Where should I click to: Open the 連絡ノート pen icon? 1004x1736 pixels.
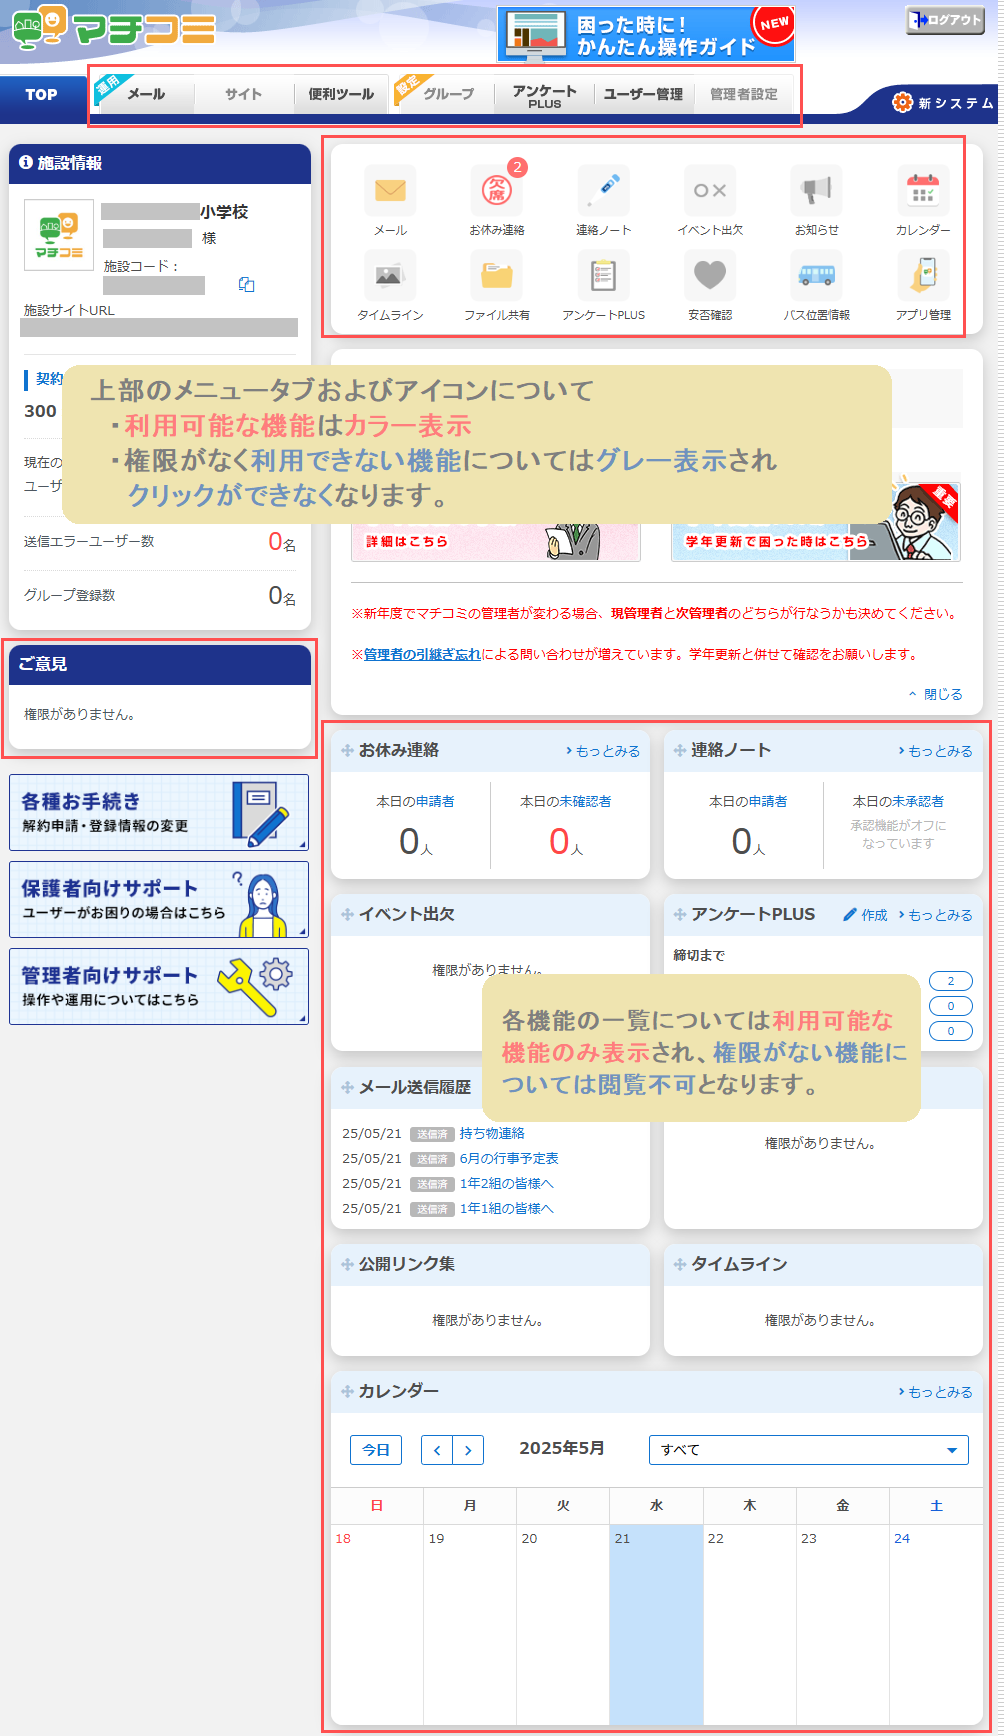click(x=603, y=190)
